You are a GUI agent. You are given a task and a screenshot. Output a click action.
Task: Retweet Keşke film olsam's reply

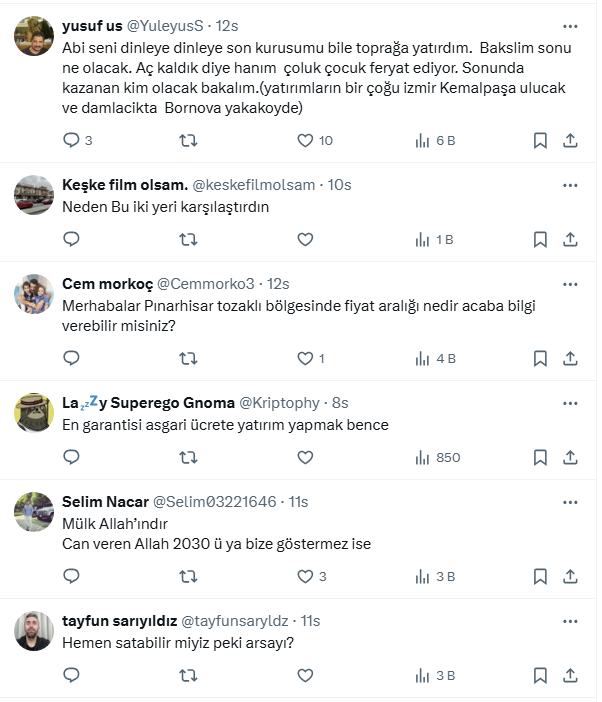coord(187,240)
